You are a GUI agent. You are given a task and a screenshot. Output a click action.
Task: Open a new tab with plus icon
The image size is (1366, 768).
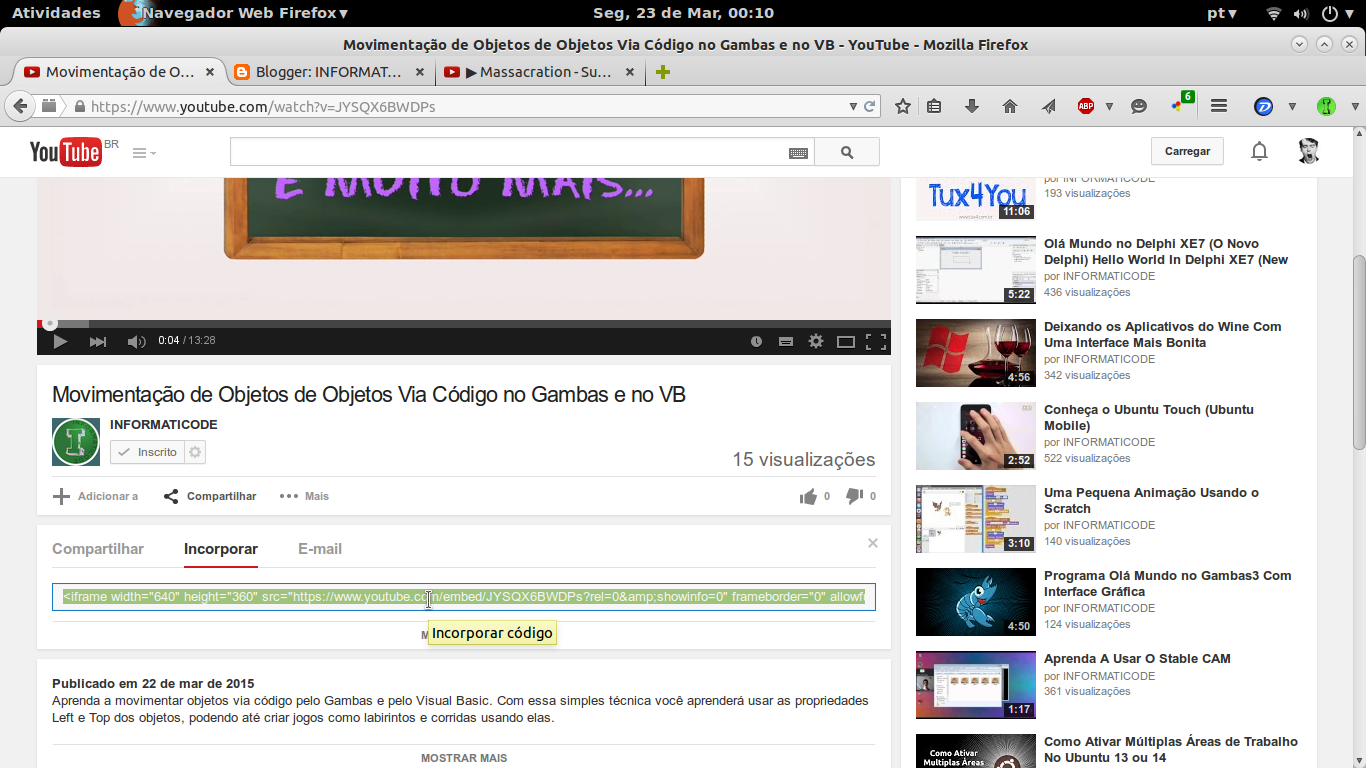coord(662,72)
